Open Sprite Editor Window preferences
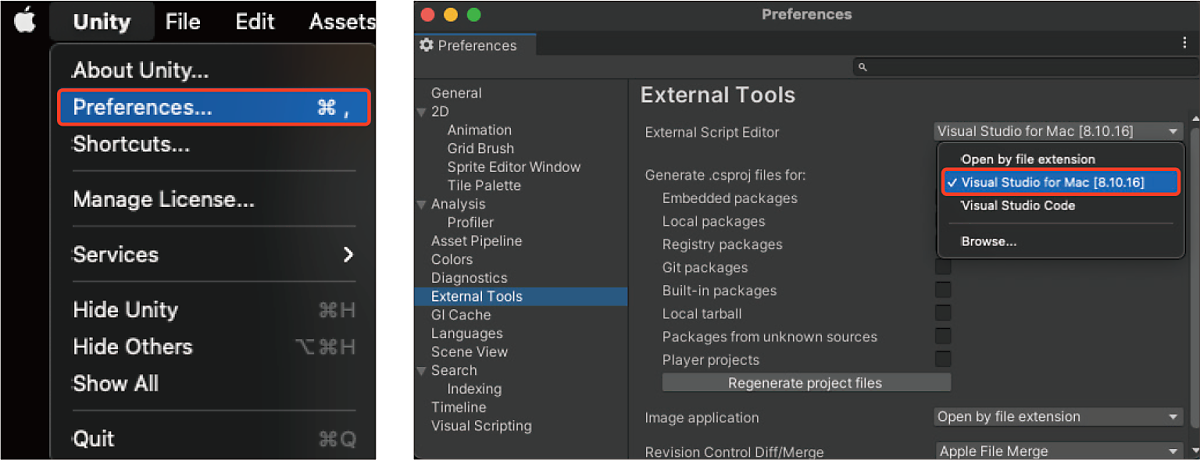The image size is (1200, 460). 514,167
